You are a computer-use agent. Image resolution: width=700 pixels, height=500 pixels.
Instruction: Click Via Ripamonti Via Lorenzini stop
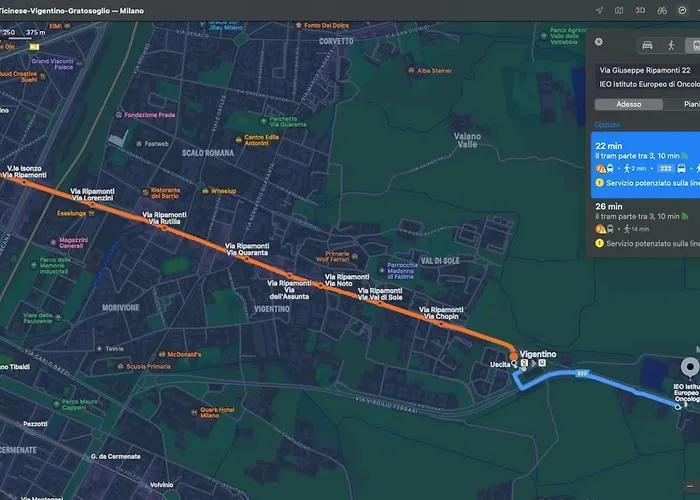(92, 205)
